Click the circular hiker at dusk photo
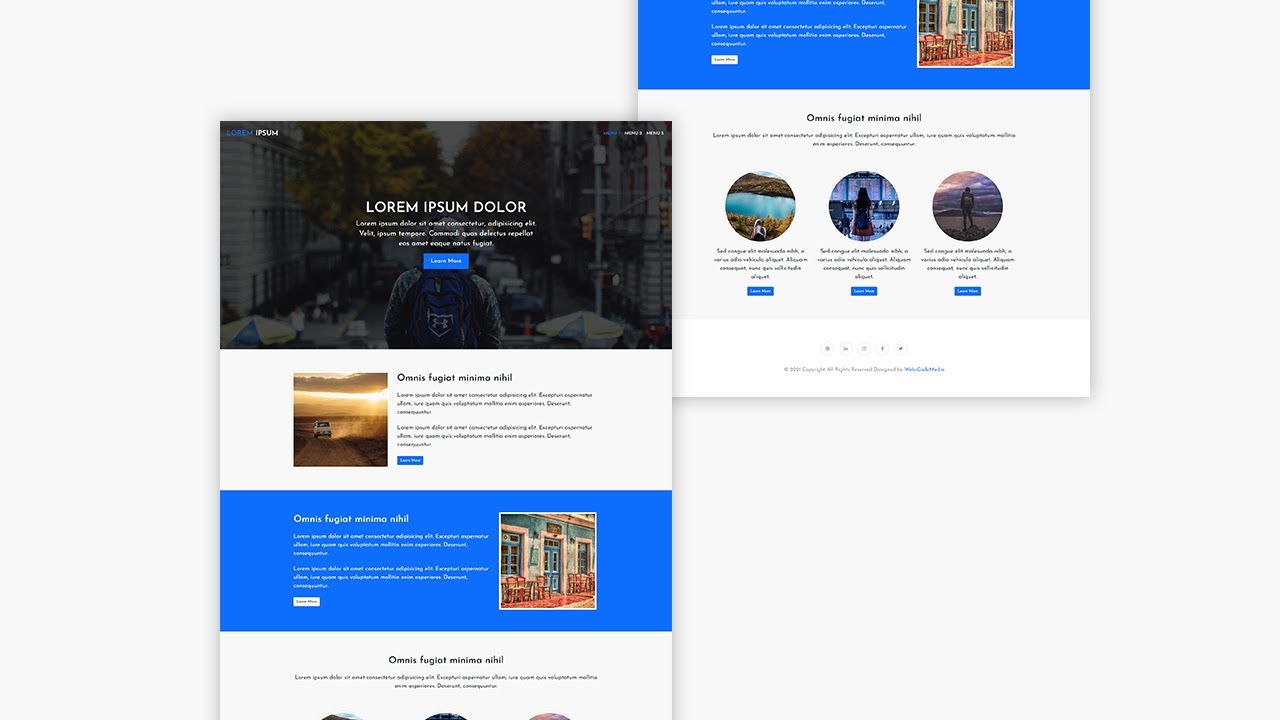This screenshot has height=720, width=1280. click(x=967, y=206)
